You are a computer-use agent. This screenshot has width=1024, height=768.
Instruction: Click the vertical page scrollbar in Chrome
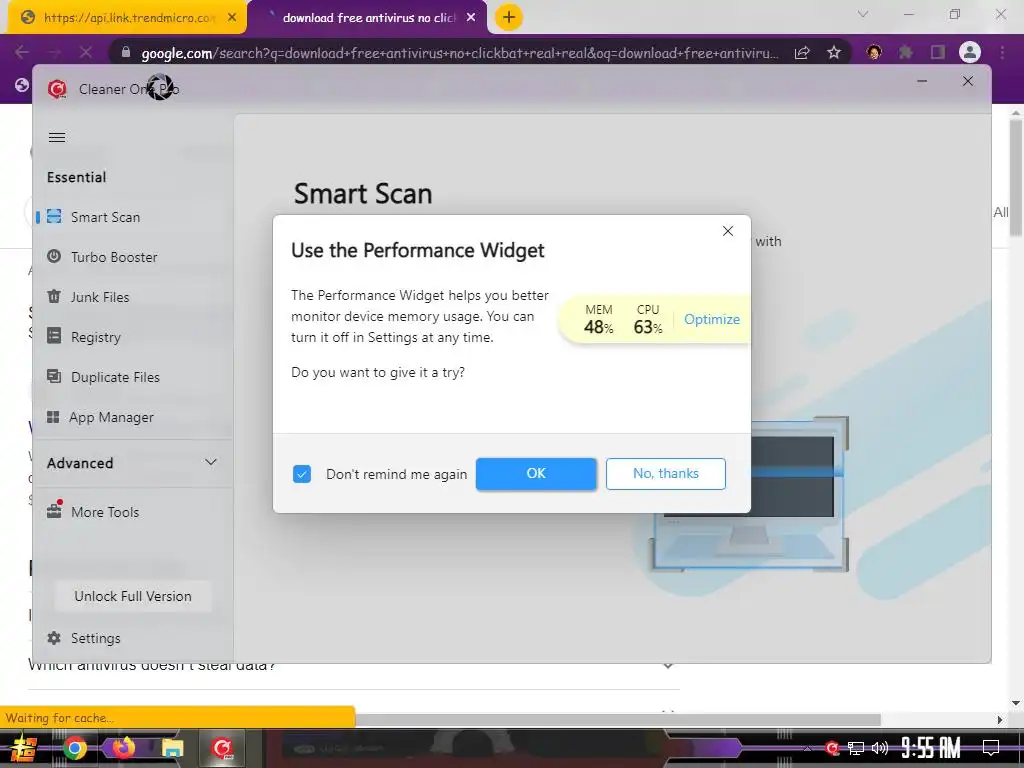1016,178
